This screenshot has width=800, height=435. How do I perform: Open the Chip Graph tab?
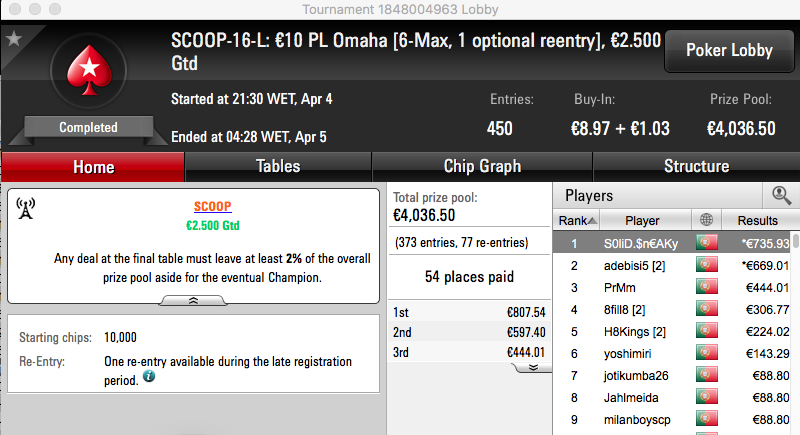[482, 166]
